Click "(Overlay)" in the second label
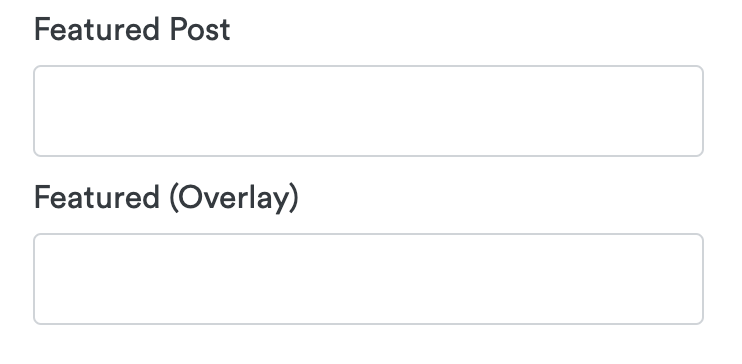This screenshot has width=742, height=364. tap(234, 198)
